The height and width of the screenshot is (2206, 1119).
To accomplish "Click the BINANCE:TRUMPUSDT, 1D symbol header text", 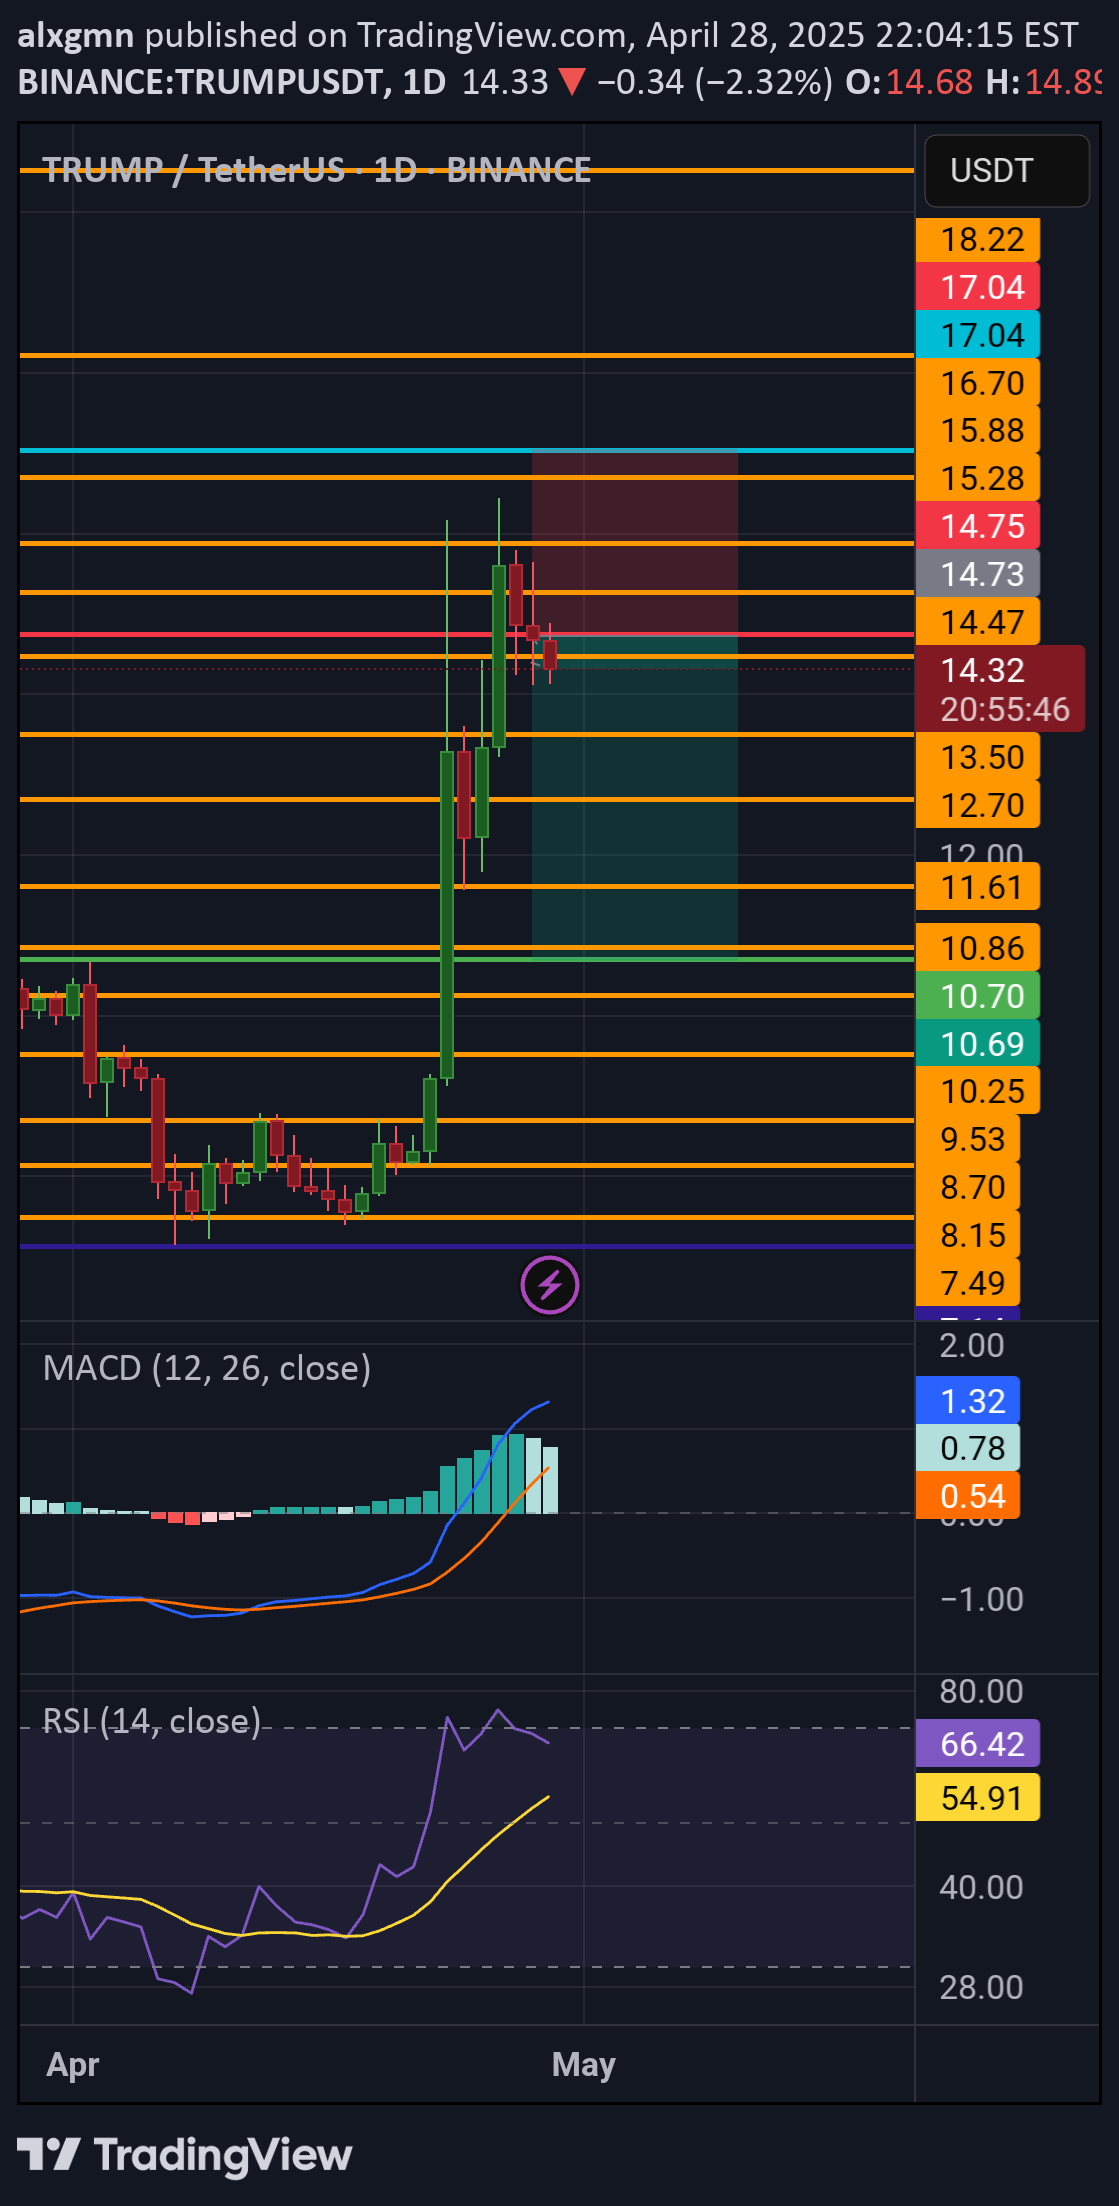I will tap(232, 82).
